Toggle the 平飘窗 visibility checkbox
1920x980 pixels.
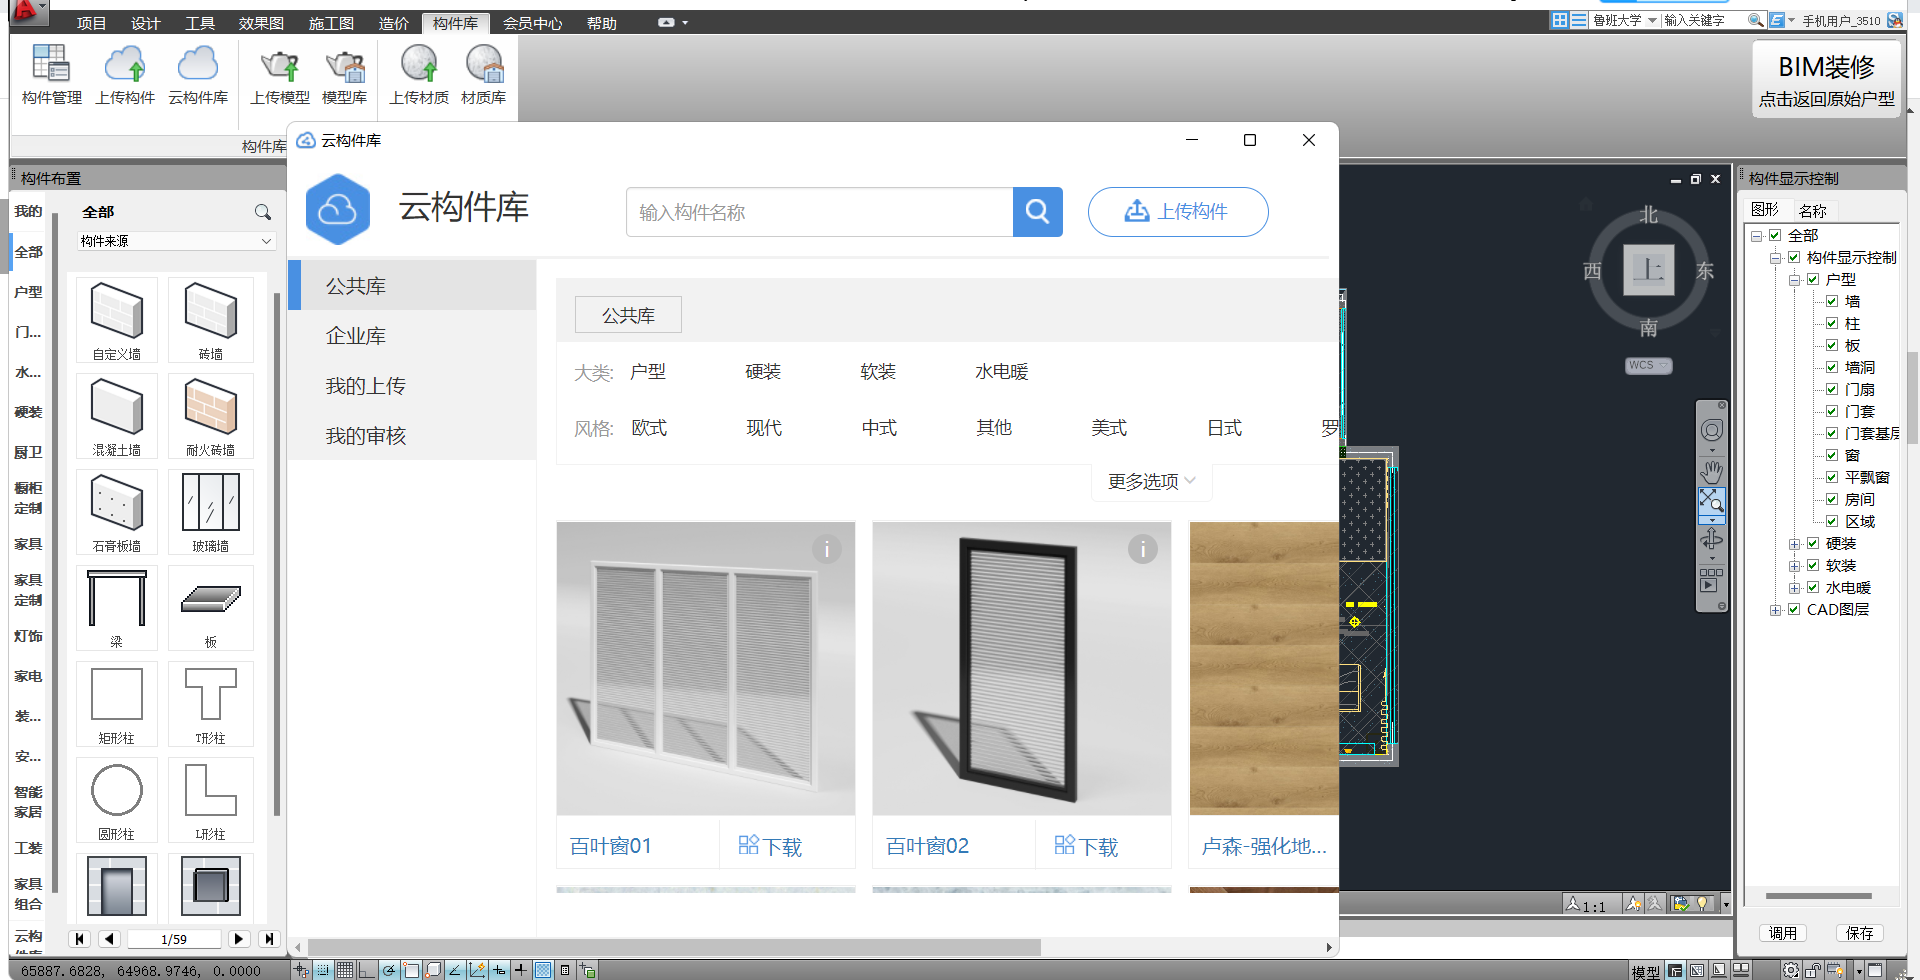[1832, 477]
